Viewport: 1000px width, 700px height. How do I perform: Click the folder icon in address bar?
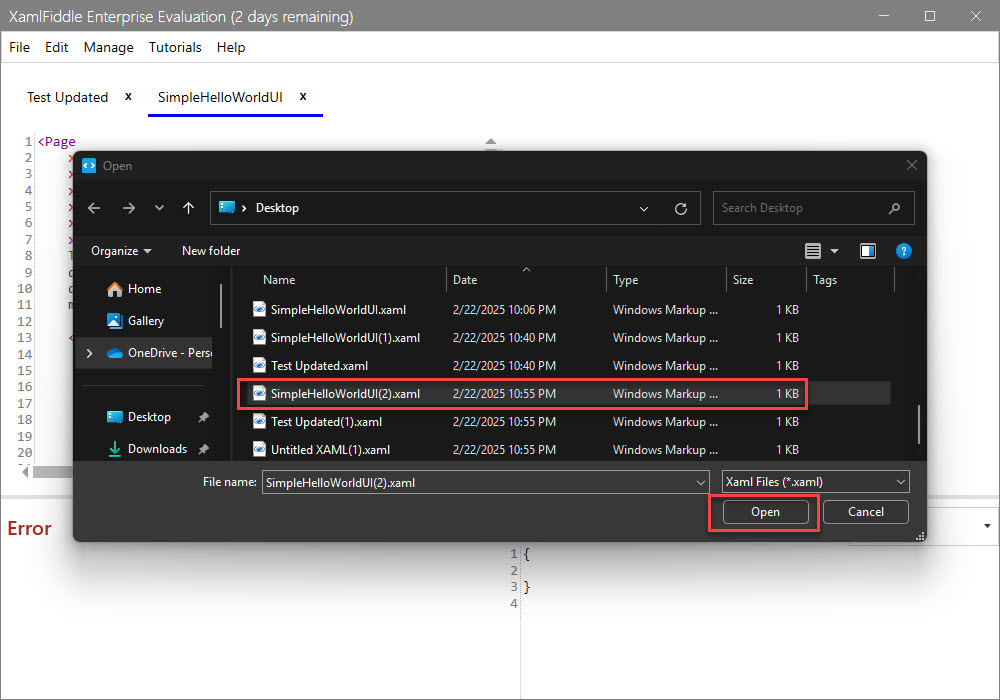click(226, 207)
